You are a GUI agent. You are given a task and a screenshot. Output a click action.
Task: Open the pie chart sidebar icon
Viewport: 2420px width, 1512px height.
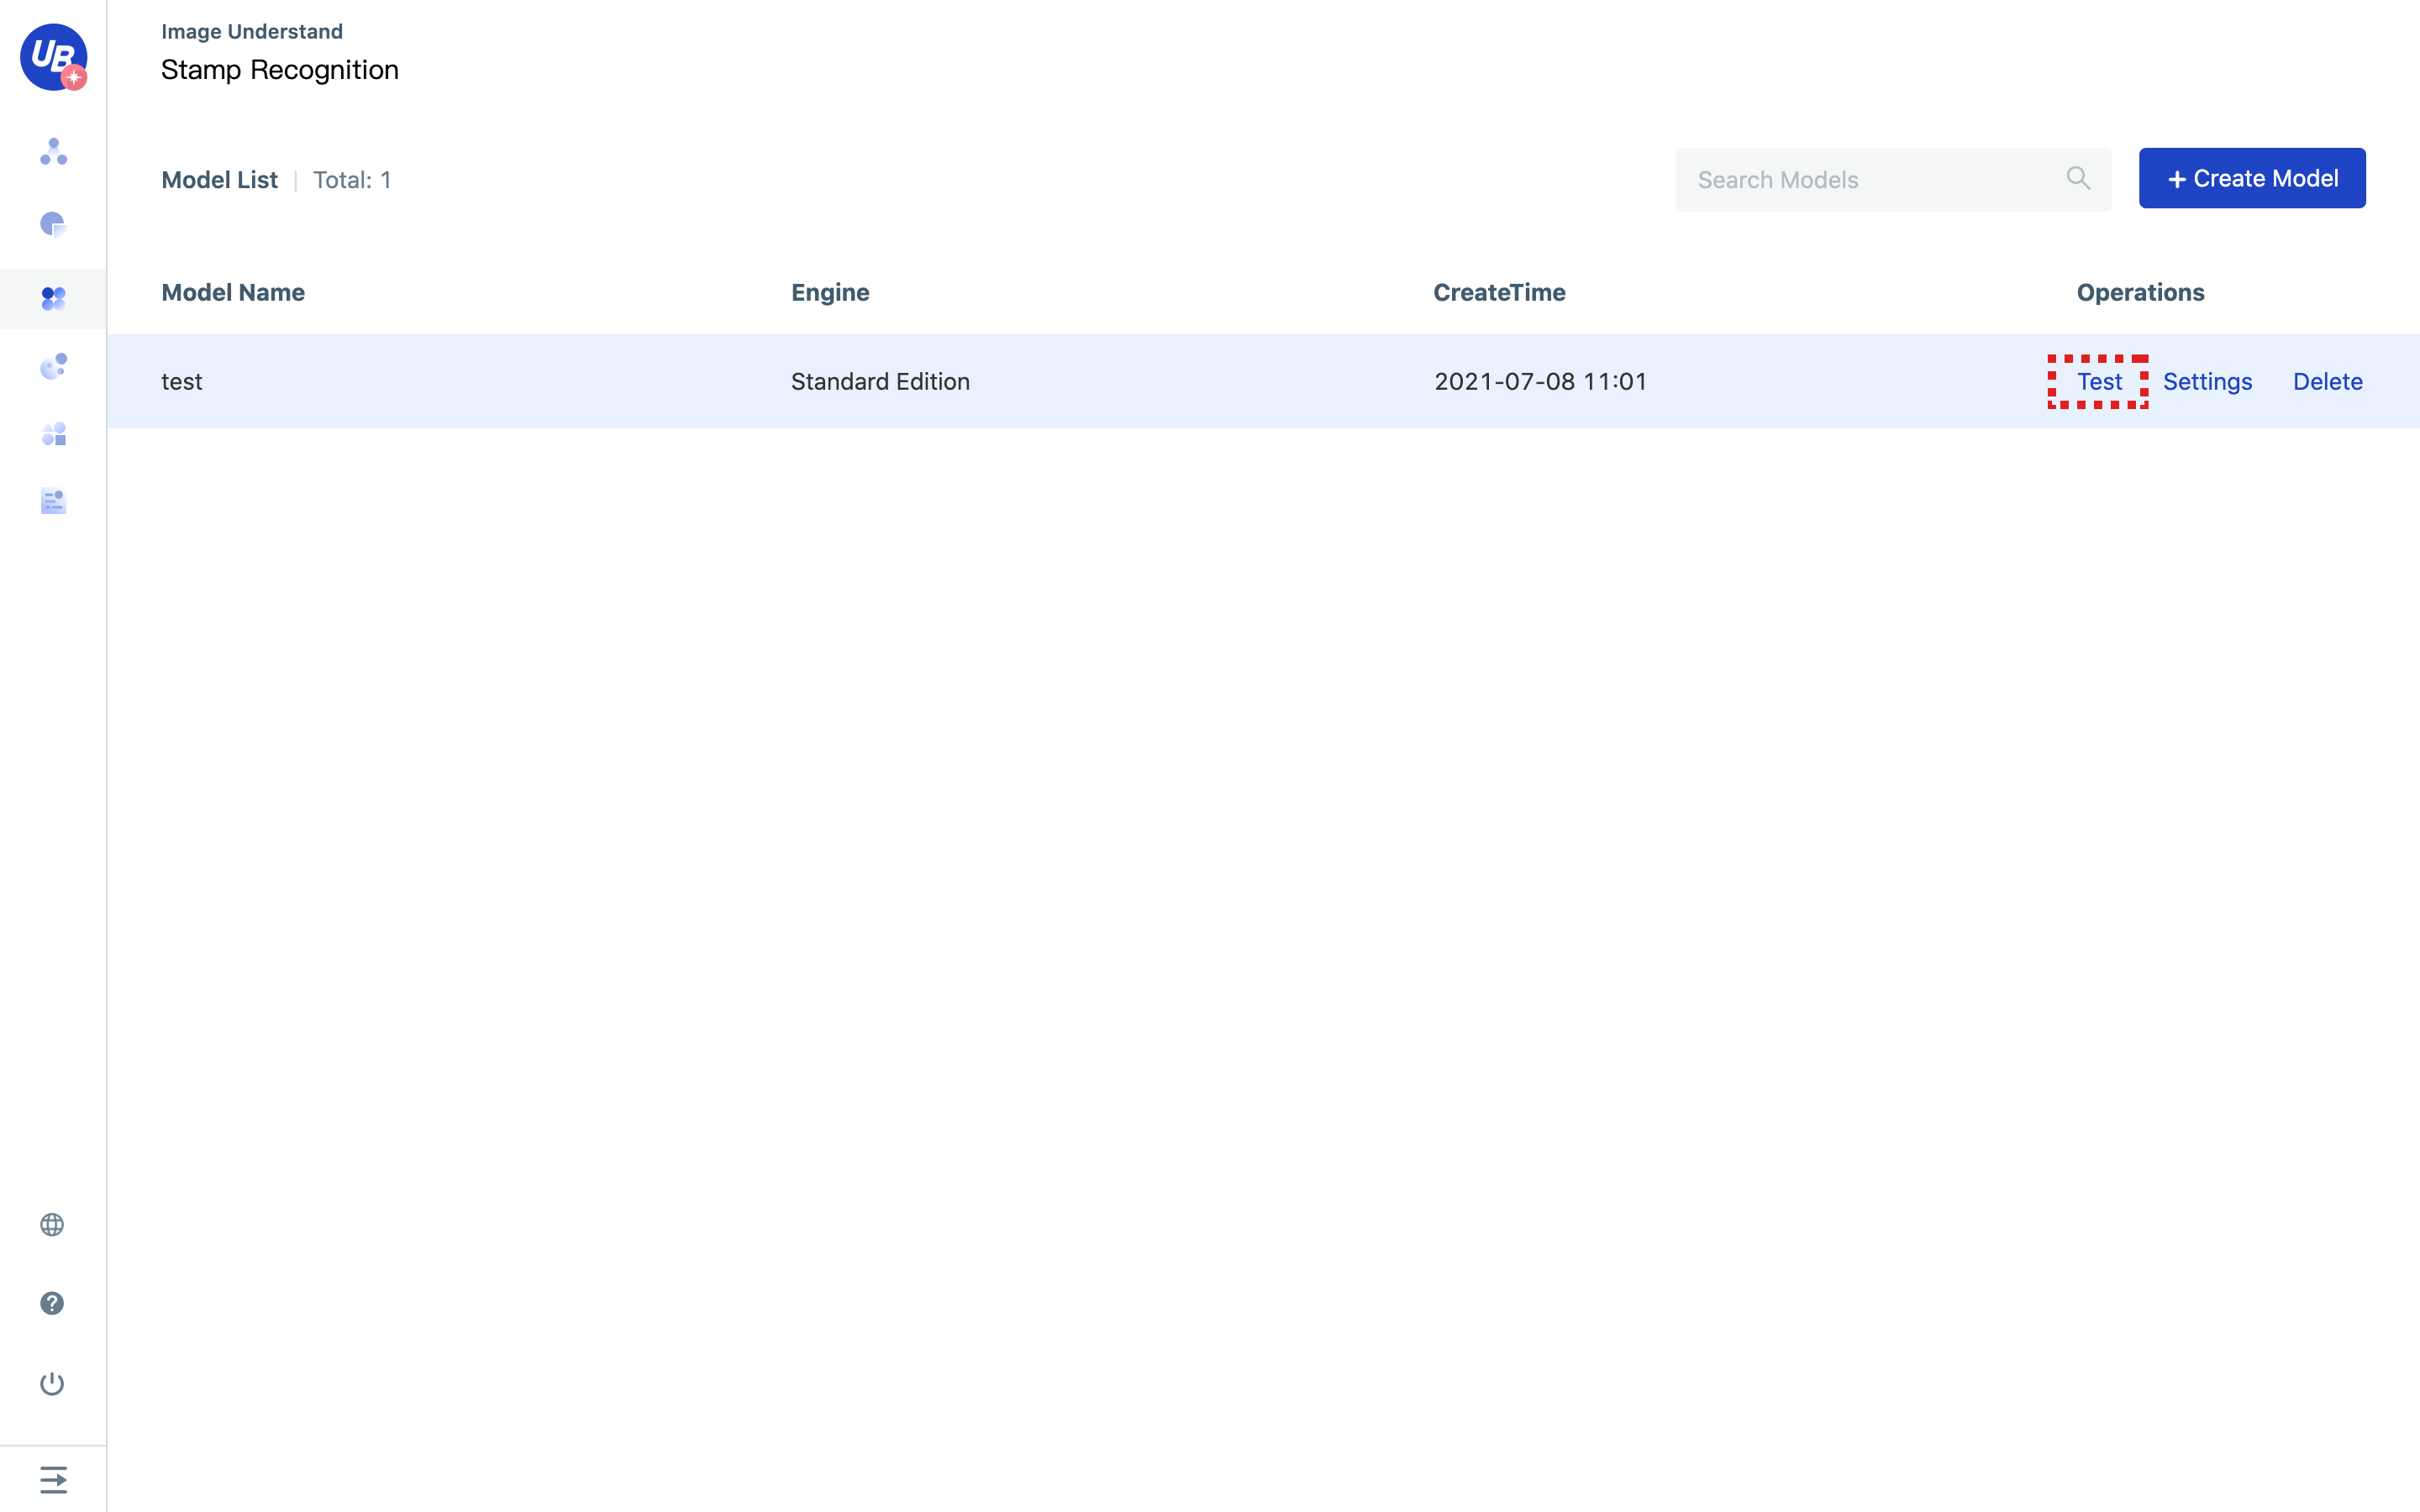point(53,224)
